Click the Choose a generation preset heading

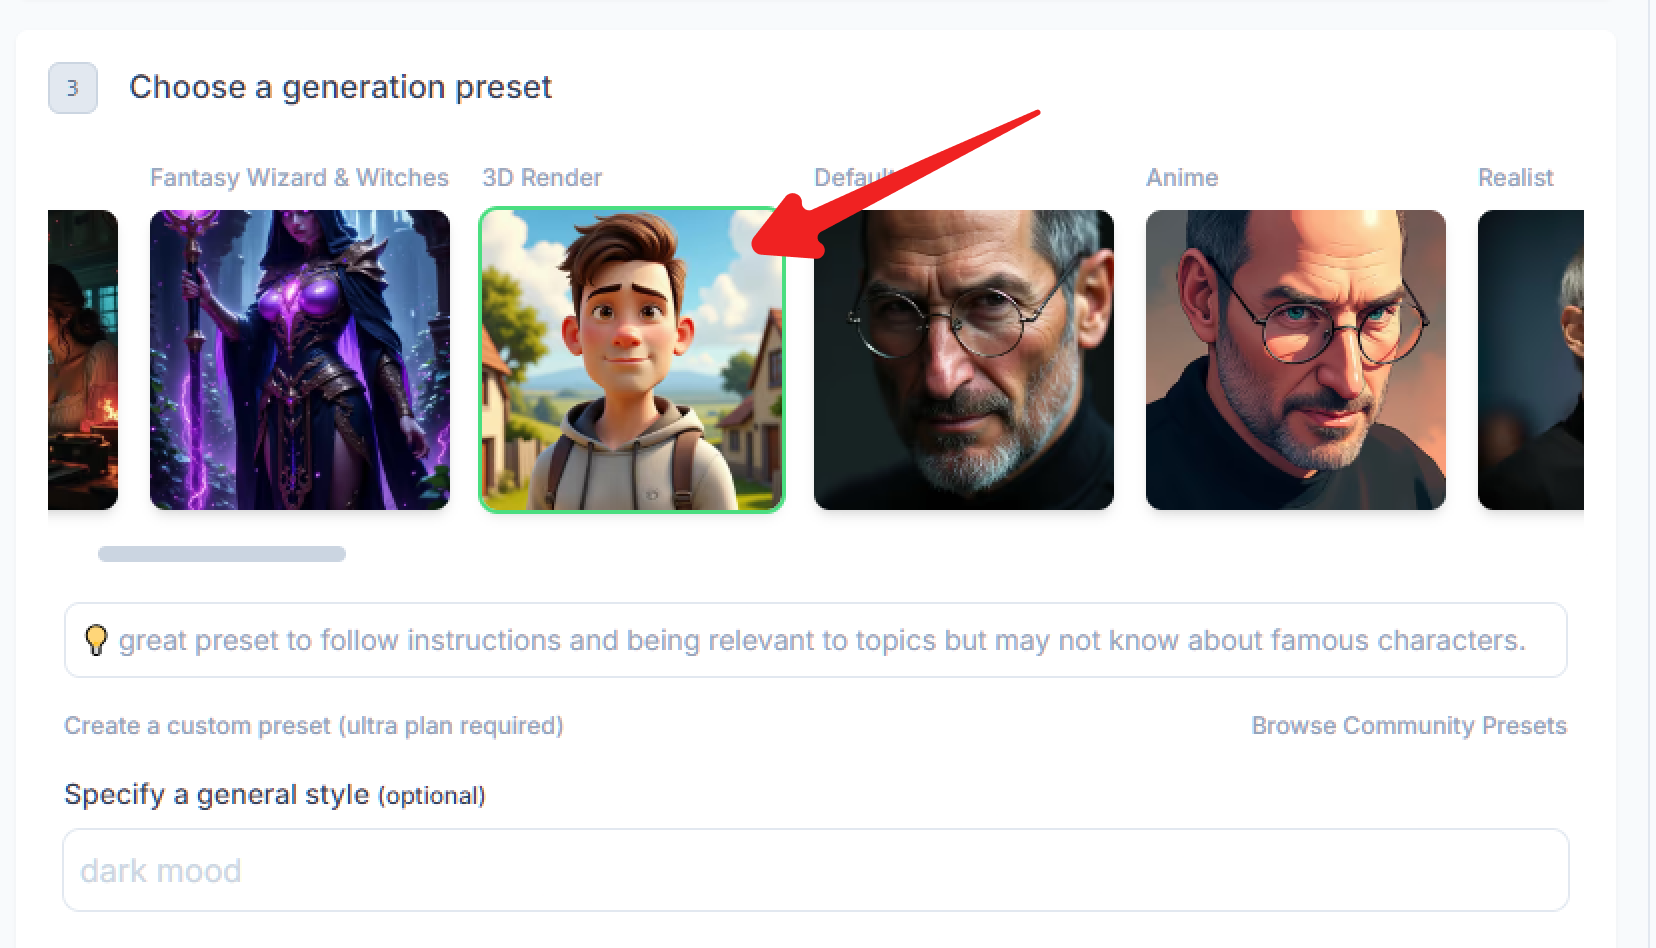(340, 88)
